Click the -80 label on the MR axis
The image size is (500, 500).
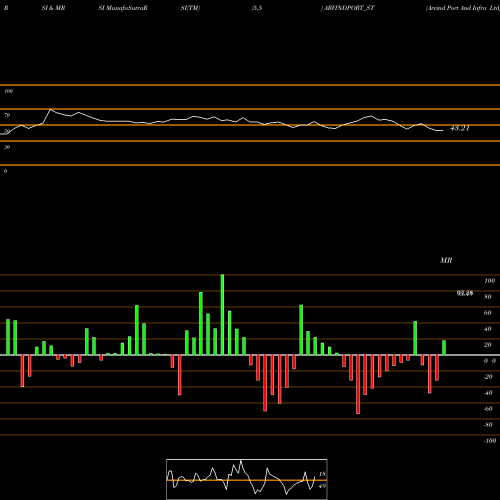[488, 425]
